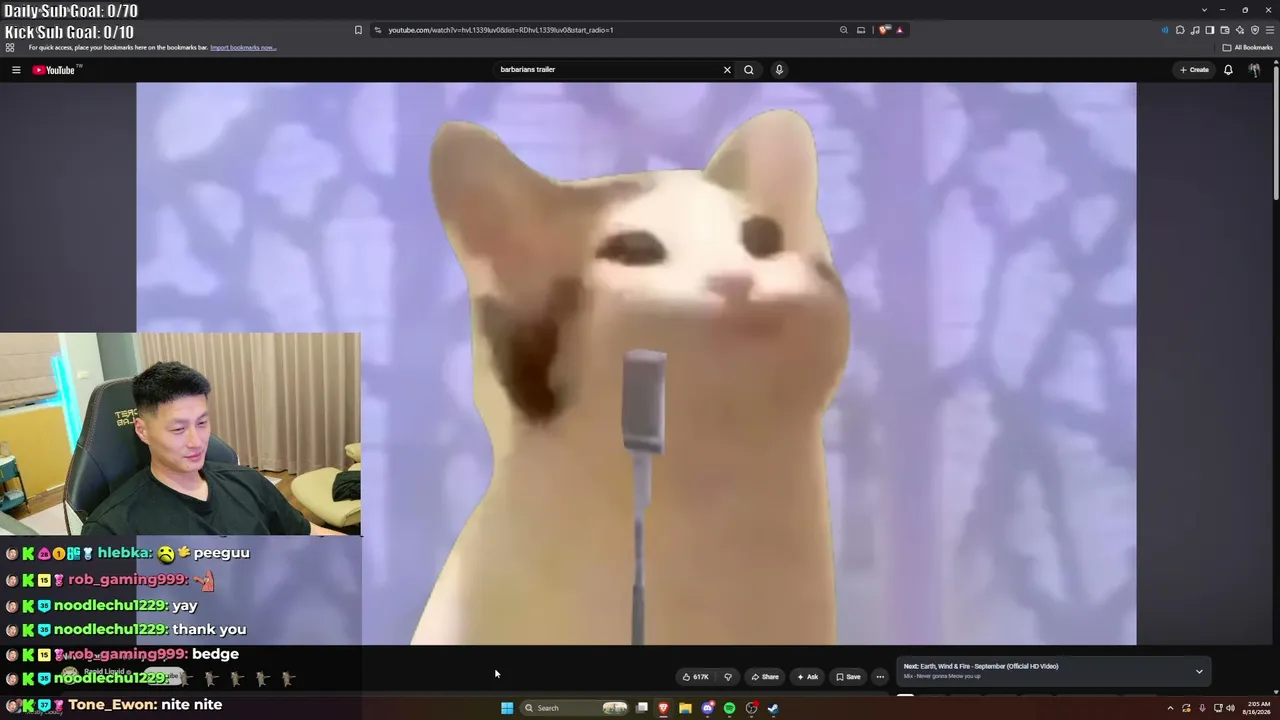The height and width of the screenshot is (720, 1280).
Task: Open the Discord taskbar icon
Action: click(708, 708)
